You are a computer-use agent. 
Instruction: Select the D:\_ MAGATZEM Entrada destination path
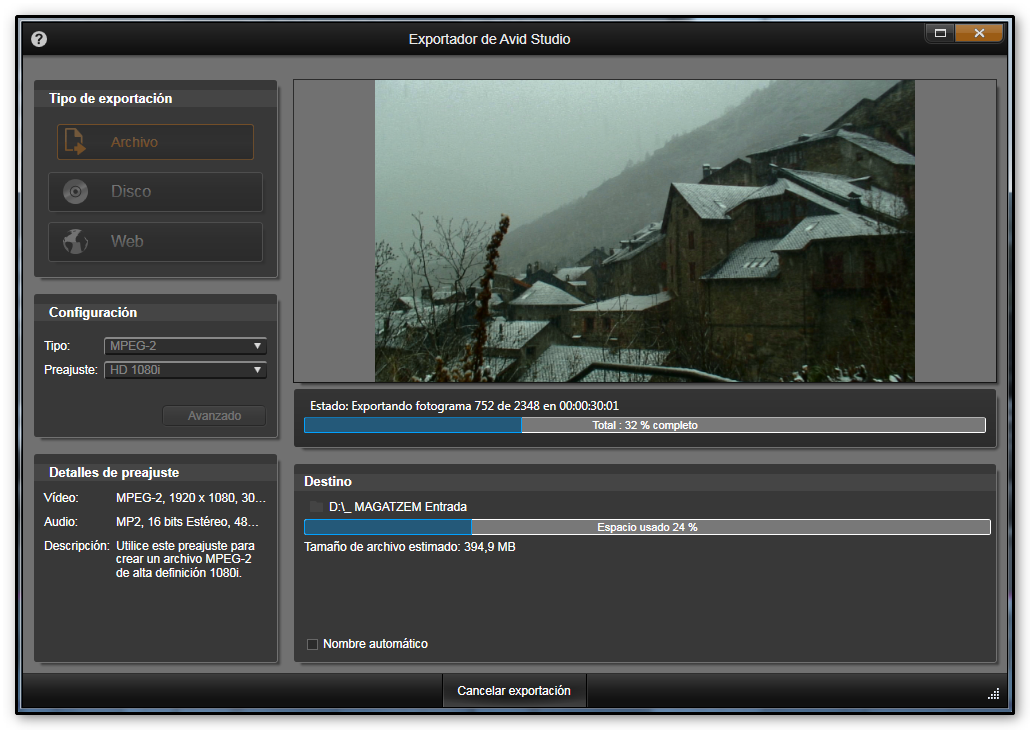point(397,507)
